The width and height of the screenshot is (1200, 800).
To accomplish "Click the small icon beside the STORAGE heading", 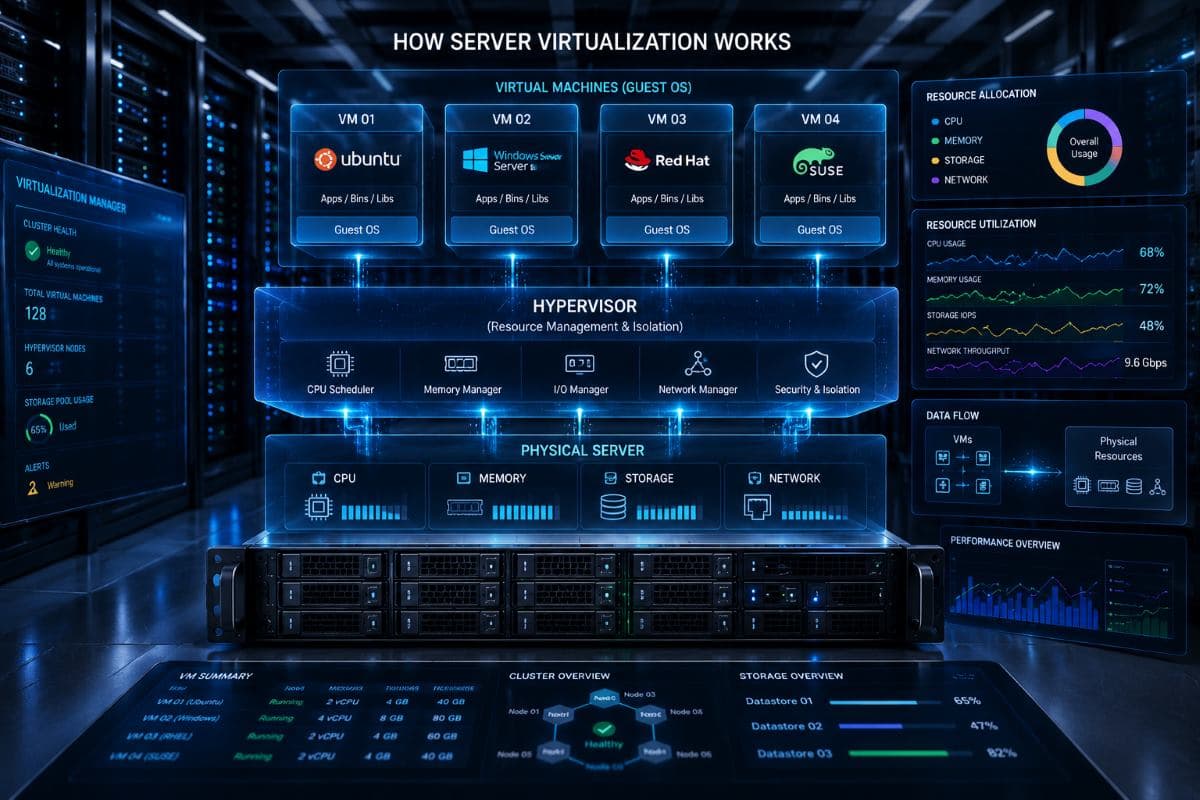I will tap(610, 478).
